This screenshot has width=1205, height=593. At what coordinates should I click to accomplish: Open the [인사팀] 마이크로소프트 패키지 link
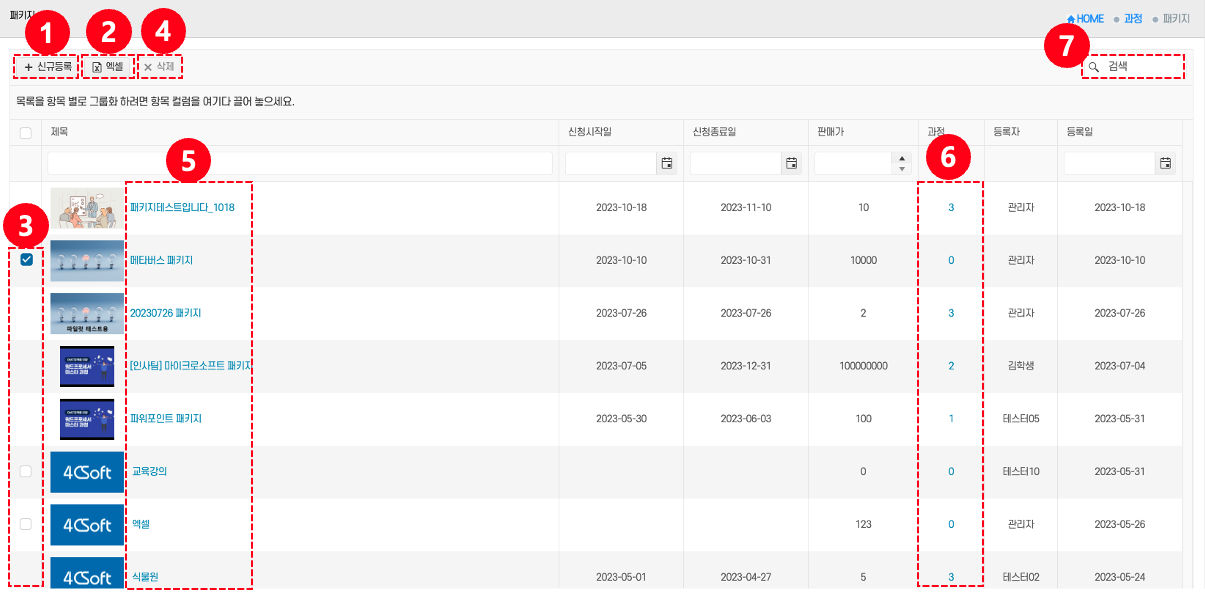click(190, 366)
